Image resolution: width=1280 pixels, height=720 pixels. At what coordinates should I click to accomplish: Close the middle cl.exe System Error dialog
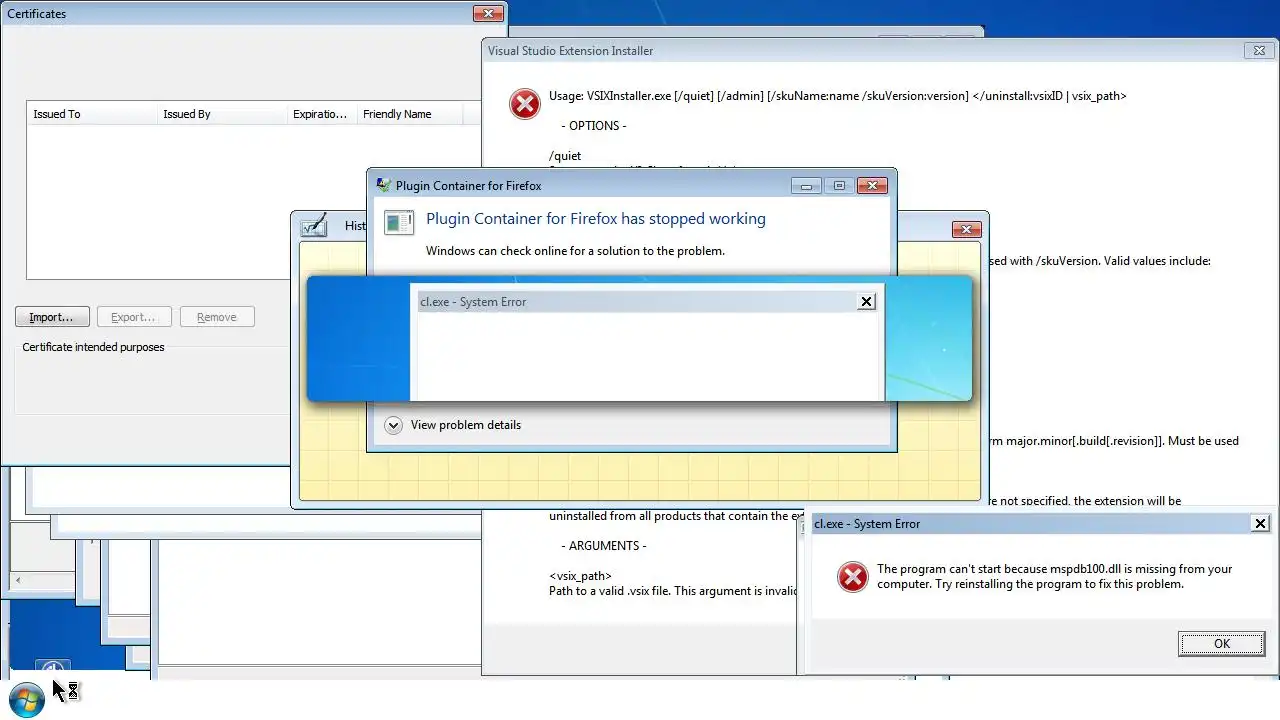[867, 301]
